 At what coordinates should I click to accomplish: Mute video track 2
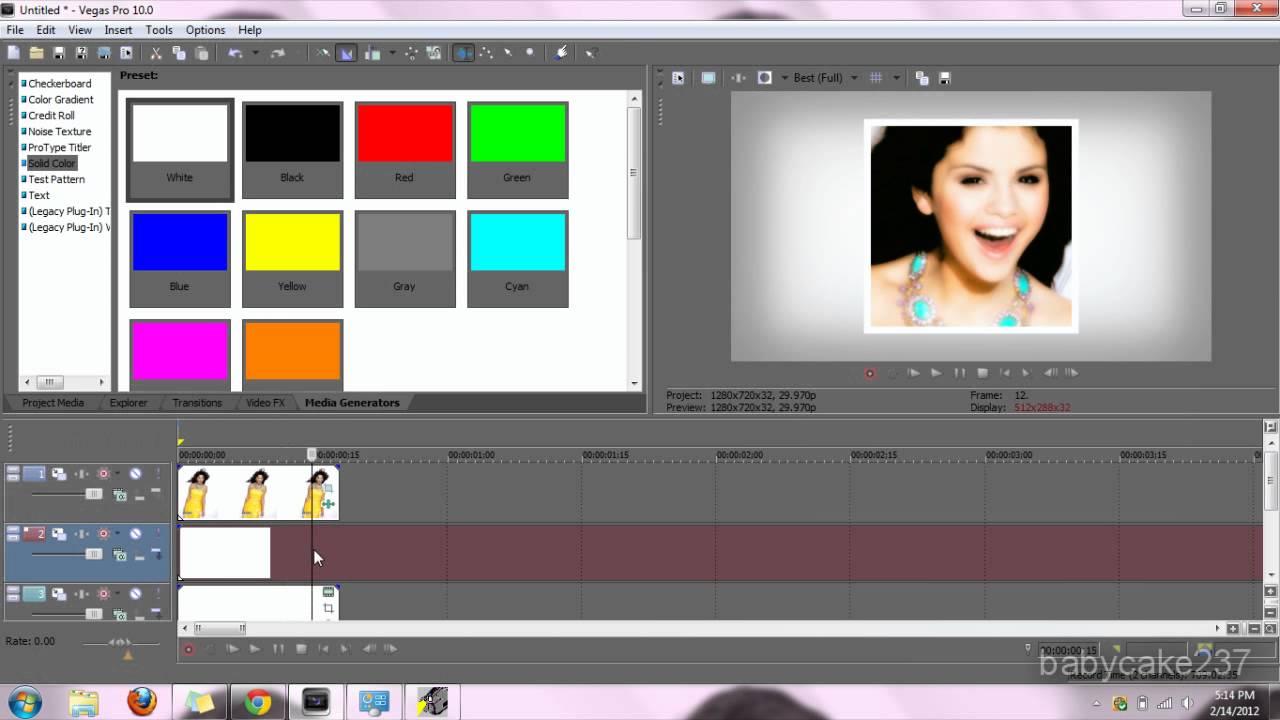point(135,533)
